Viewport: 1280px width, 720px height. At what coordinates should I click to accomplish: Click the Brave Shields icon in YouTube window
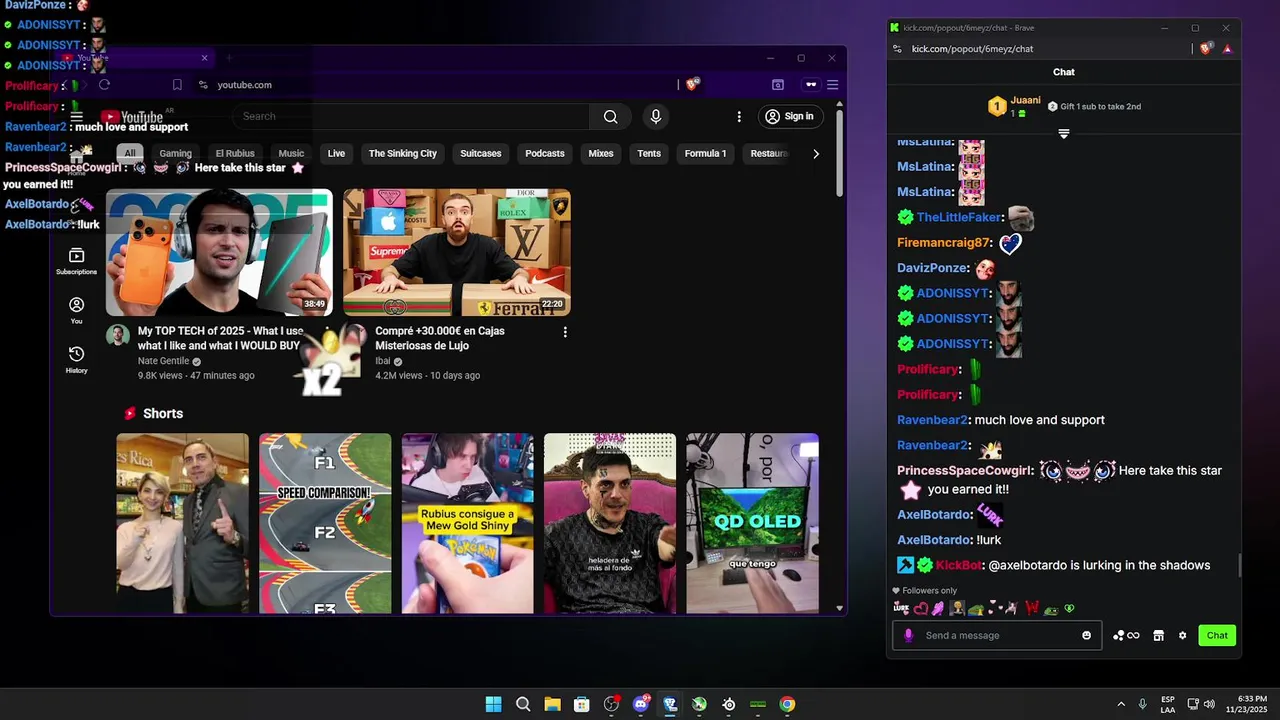pyautogui.click(x=691, y=85)
